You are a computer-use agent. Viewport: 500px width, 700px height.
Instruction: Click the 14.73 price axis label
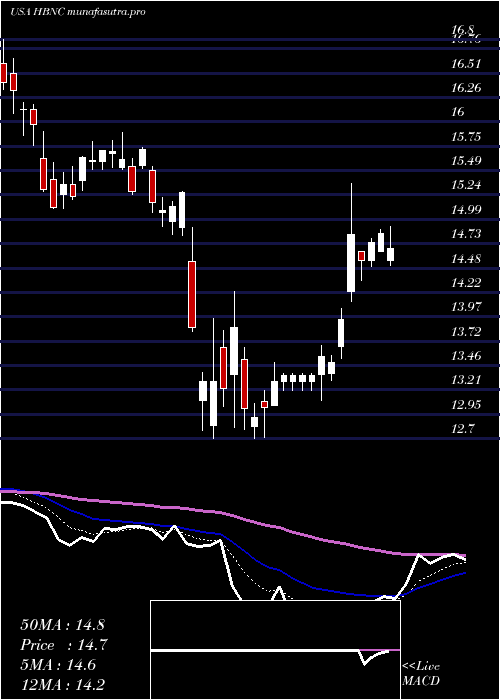(x=466, y=234)
